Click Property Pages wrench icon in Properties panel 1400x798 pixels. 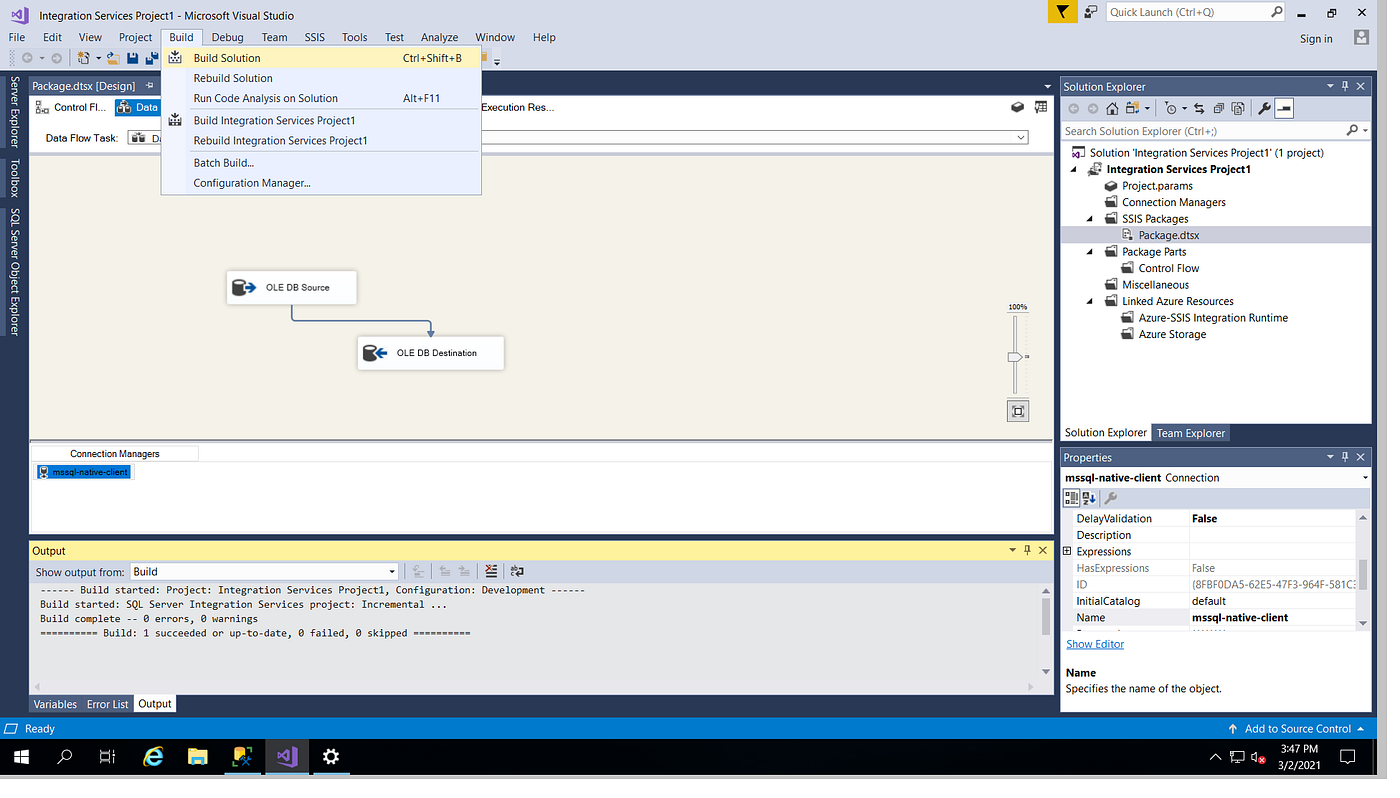pyautogui.click(x=1111, y=497)
